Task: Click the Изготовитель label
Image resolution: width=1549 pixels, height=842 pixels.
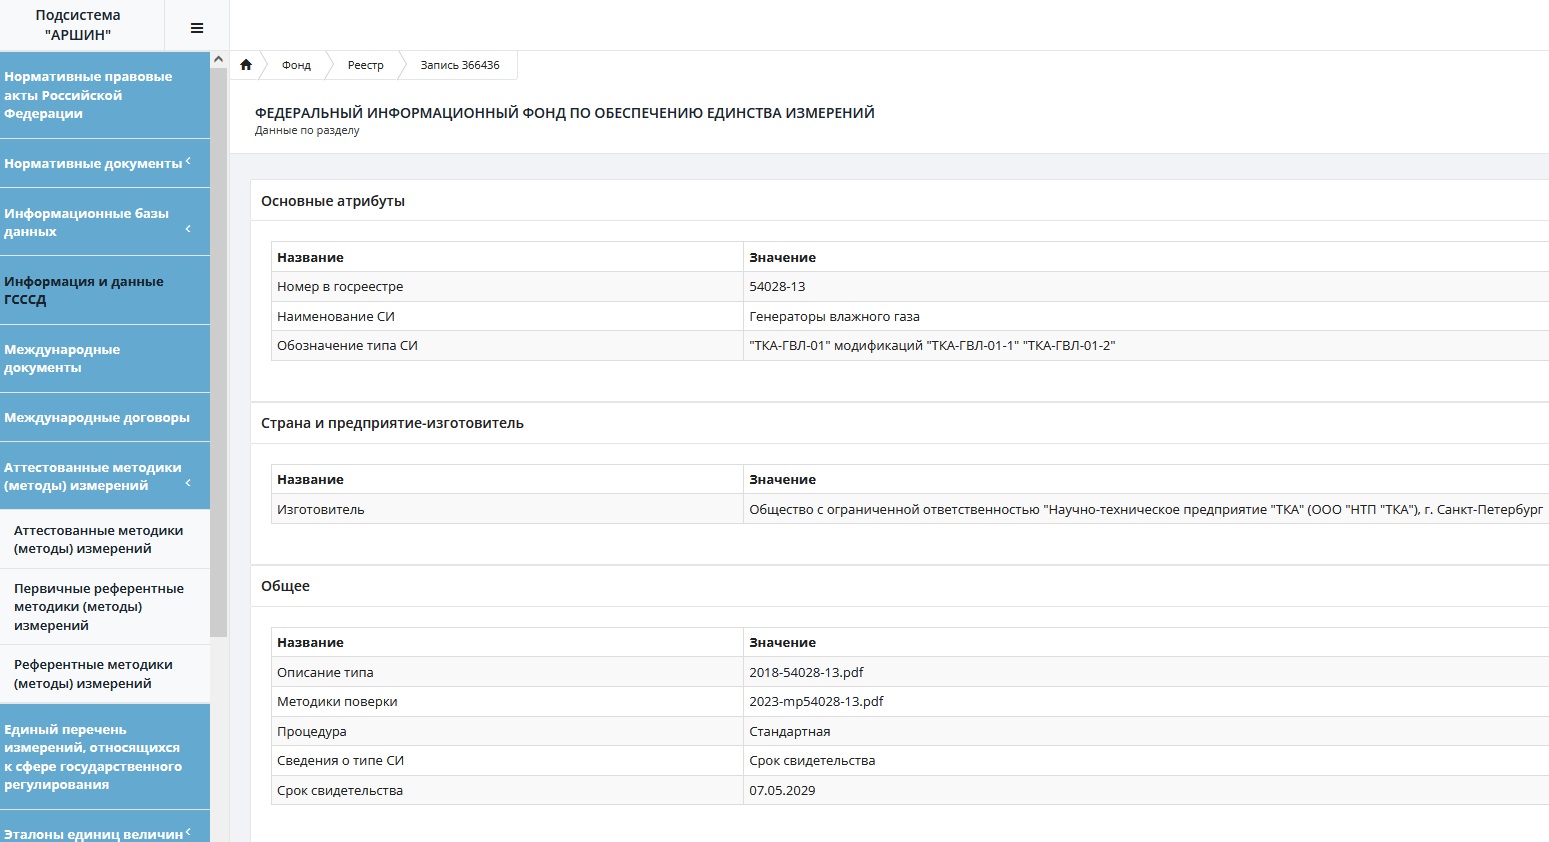Action: pyautogui.click(x=320, y=509)
